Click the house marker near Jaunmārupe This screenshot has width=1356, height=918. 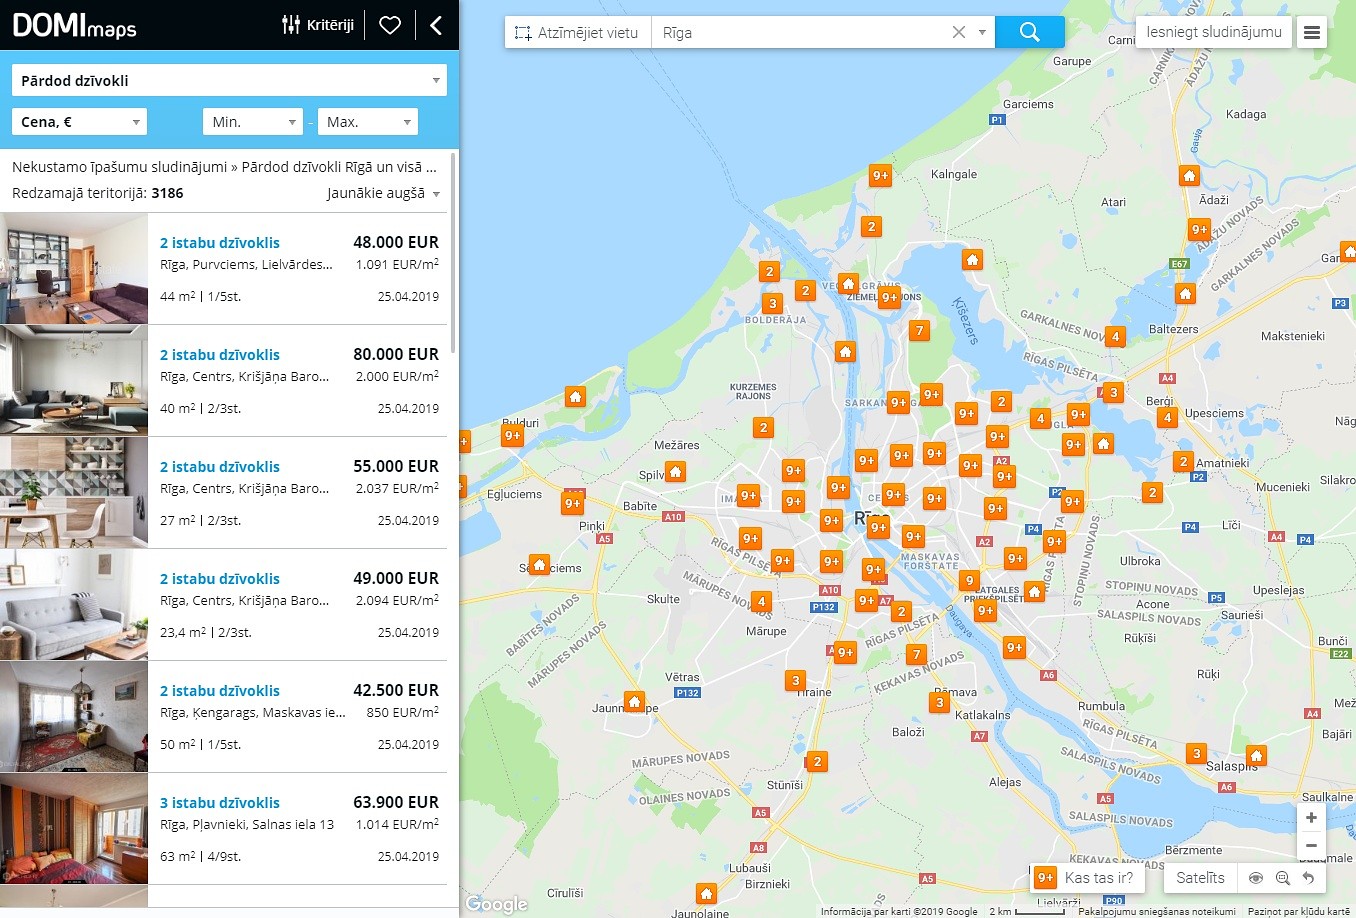tap(634, 701)
